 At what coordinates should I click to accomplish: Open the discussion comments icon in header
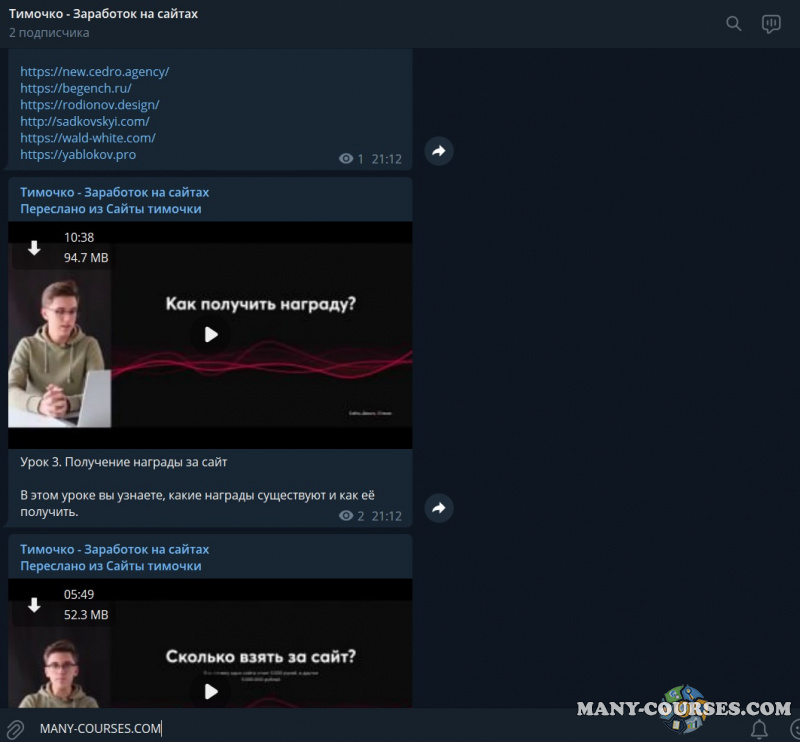coord(771,24)
